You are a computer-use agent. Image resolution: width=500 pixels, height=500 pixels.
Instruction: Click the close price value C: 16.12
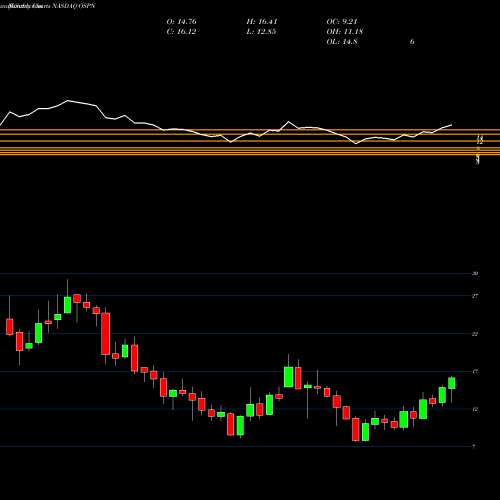[181, 32]
